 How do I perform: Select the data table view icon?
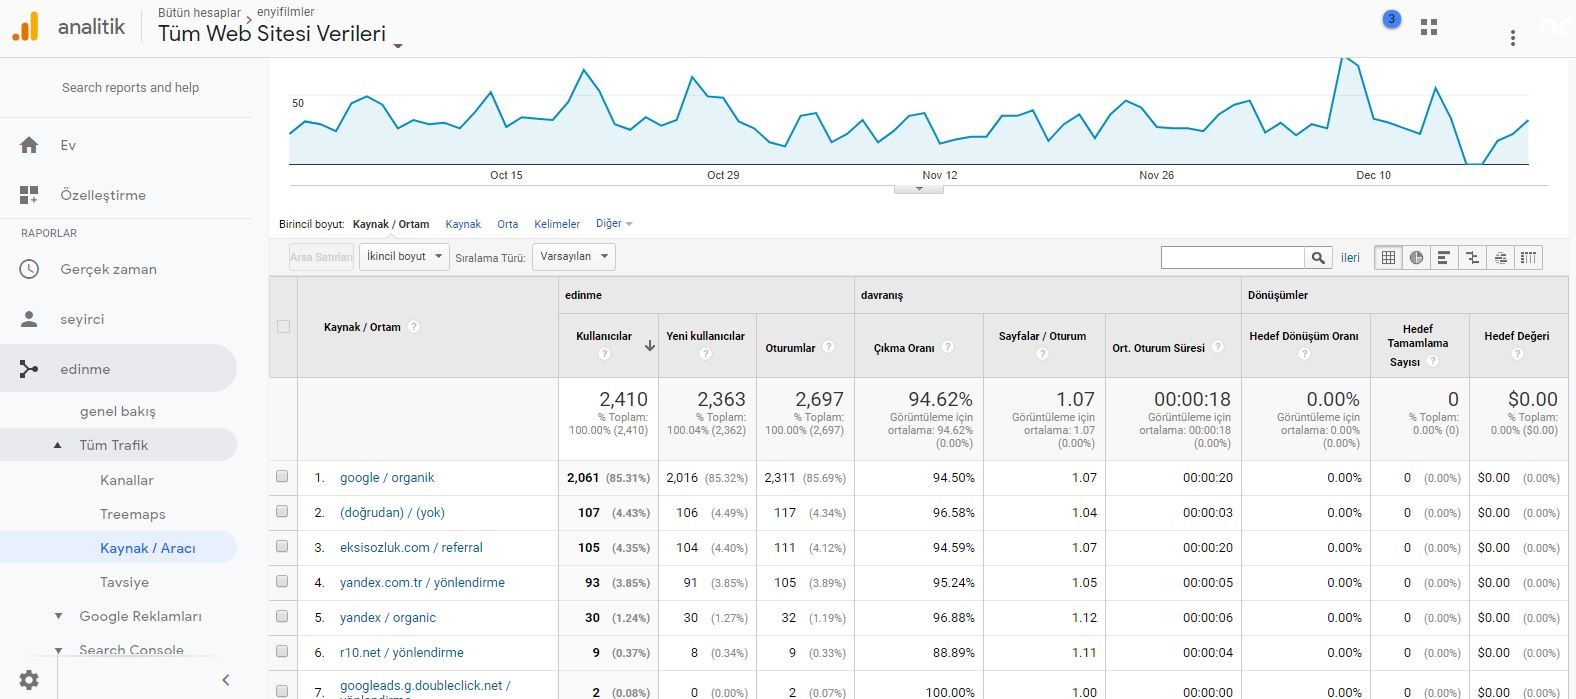tap(1388, 257)
